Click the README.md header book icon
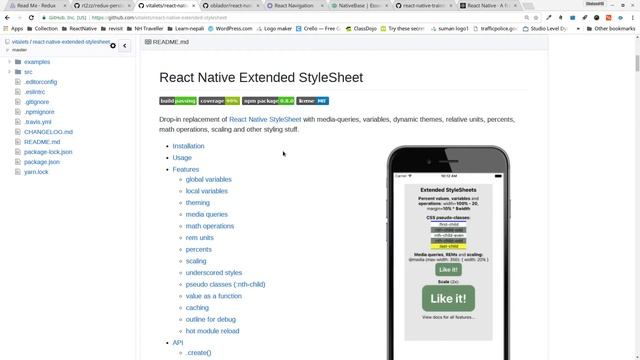Viewport: 640px width, 360px height. click(148, 42)
